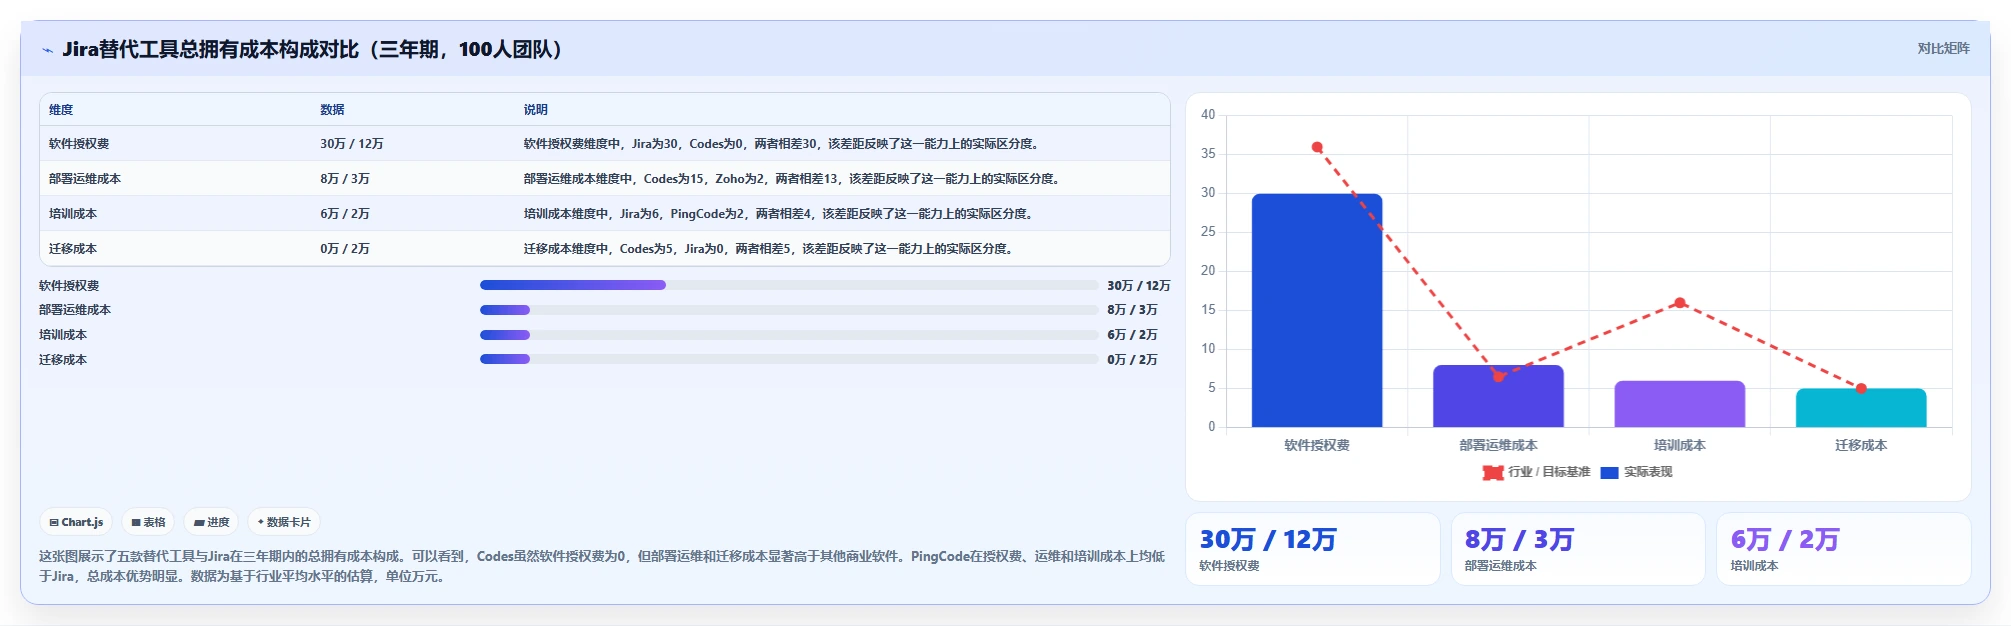Click the 6万 / 2万 table data cell
This screenshot has width=2011, height=626.
tap(345, 214)
